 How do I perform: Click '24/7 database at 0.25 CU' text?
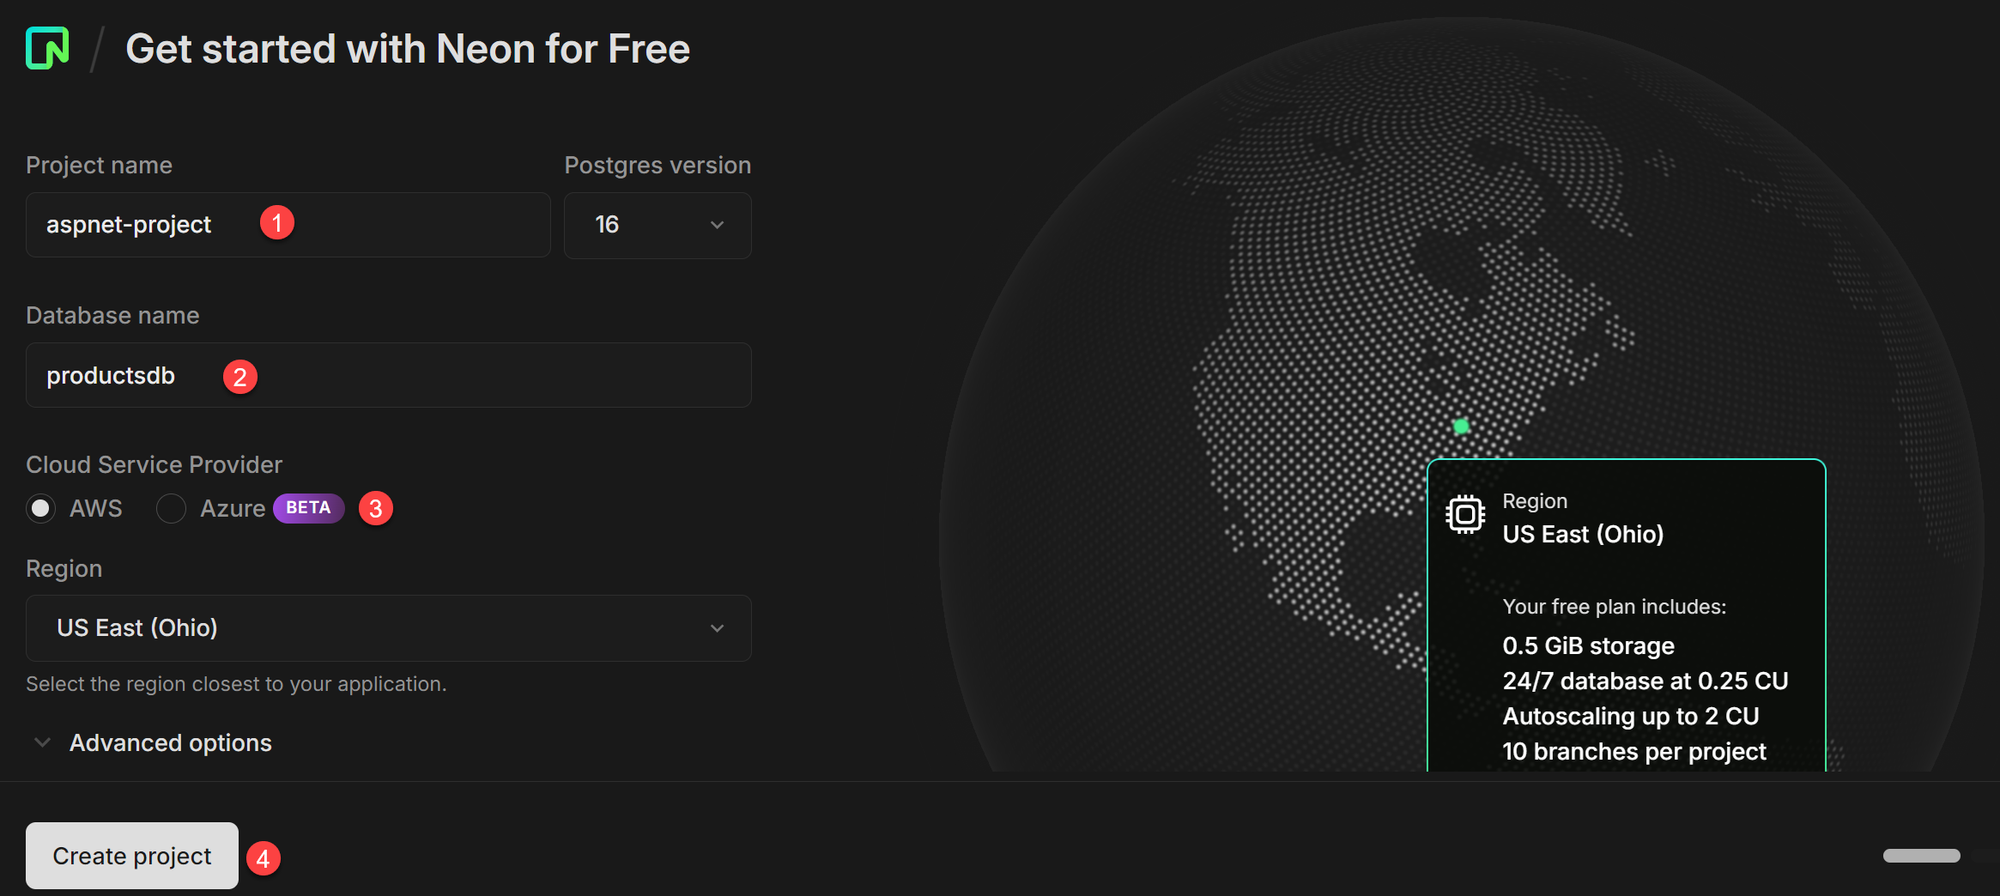point(1645,681)
